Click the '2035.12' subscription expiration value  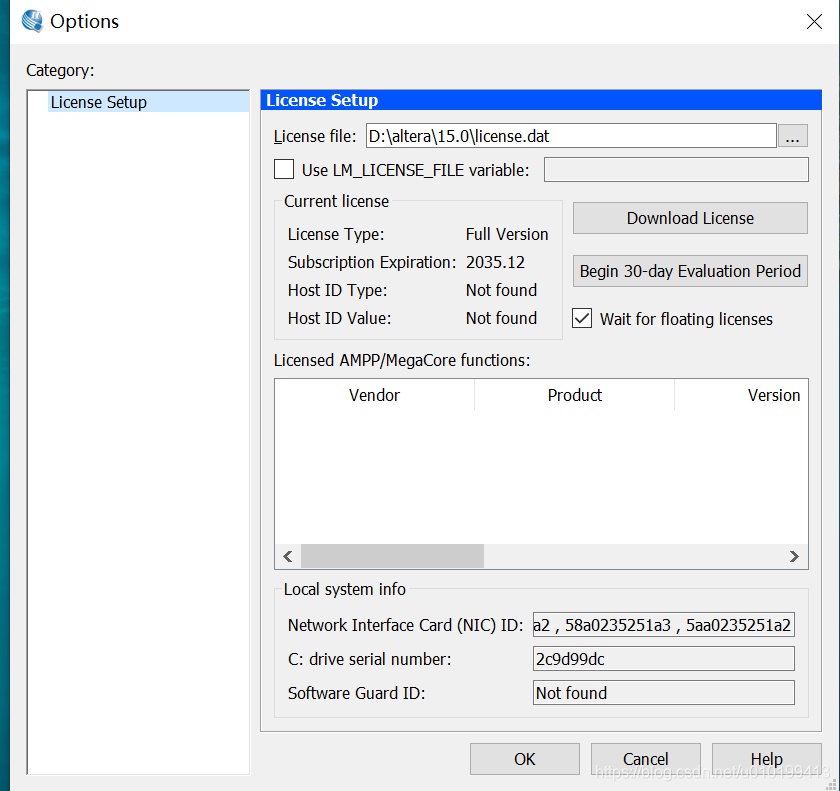(x=495, y=262)
